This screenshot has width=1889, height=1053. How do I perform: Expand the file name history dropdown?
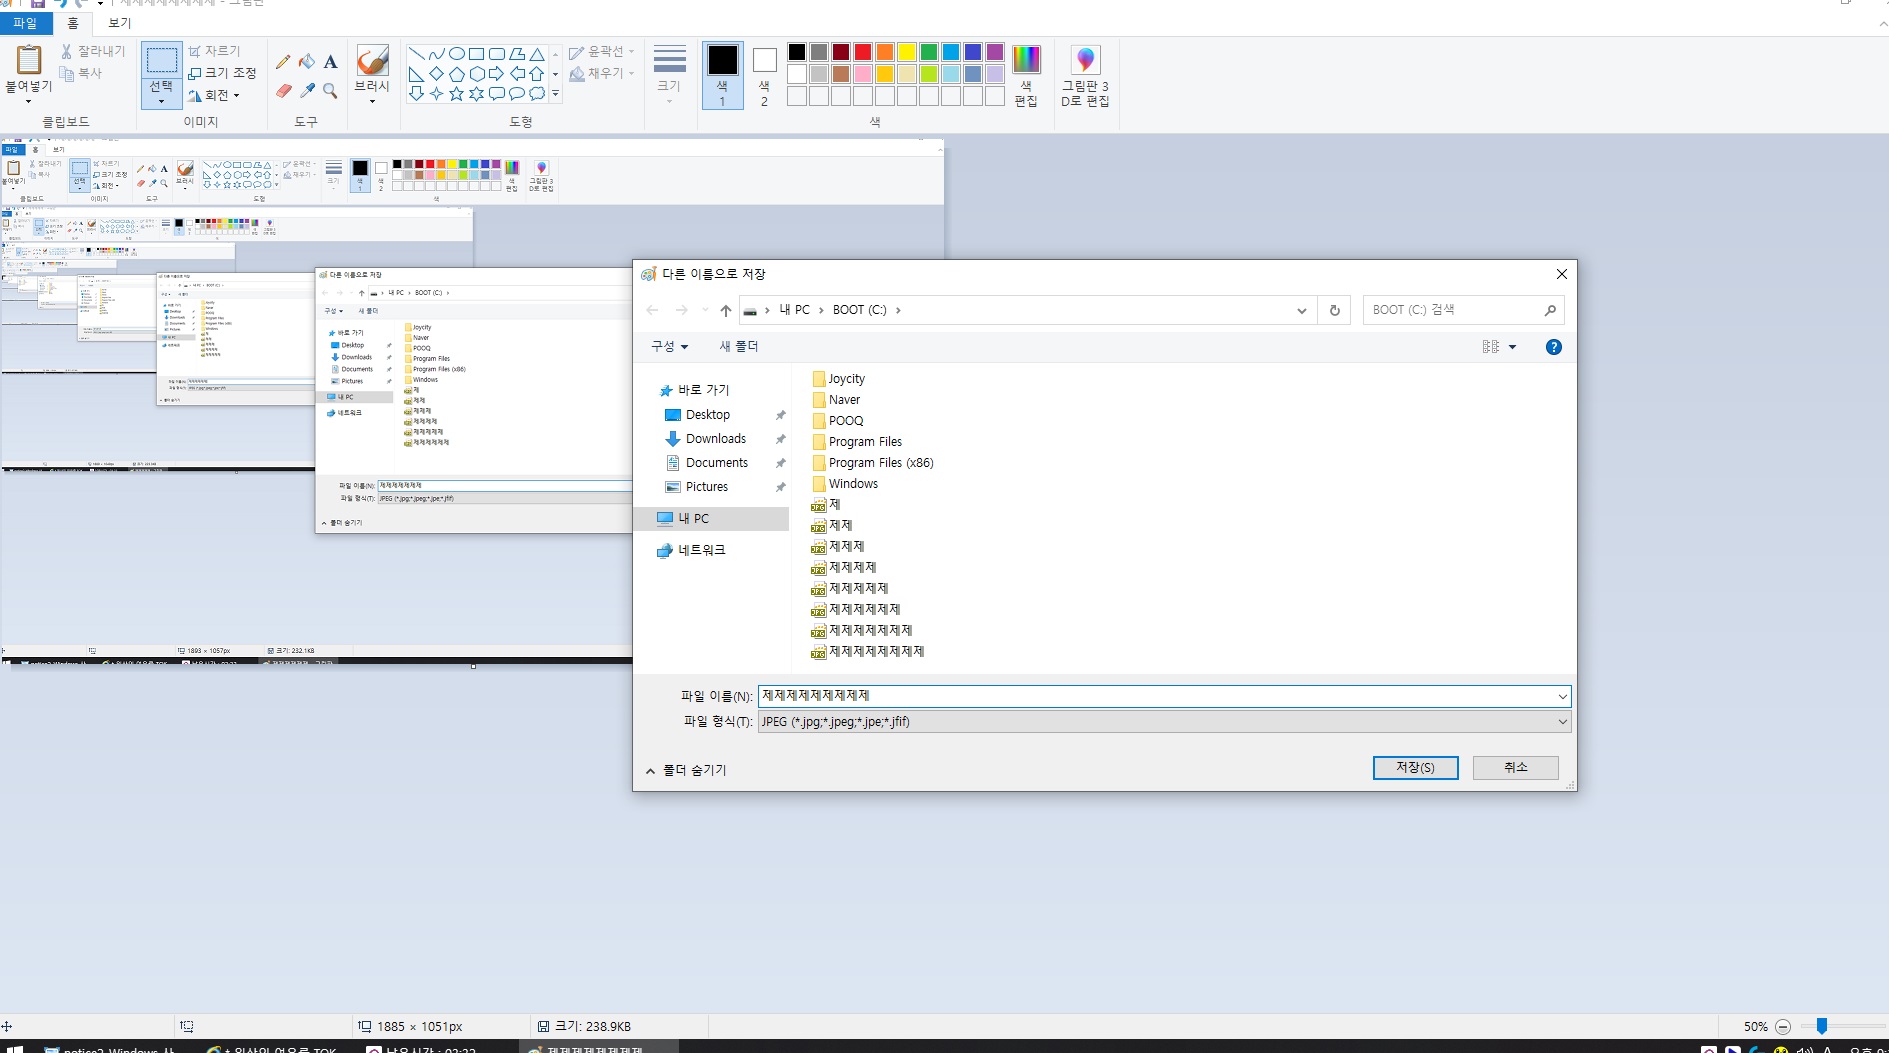(1562, 696)
